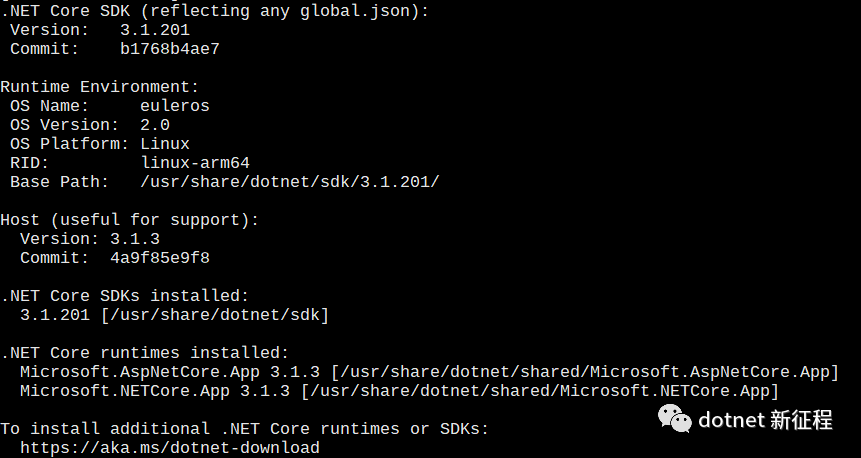Click the RID value linux-arm64

pos(194,163)
